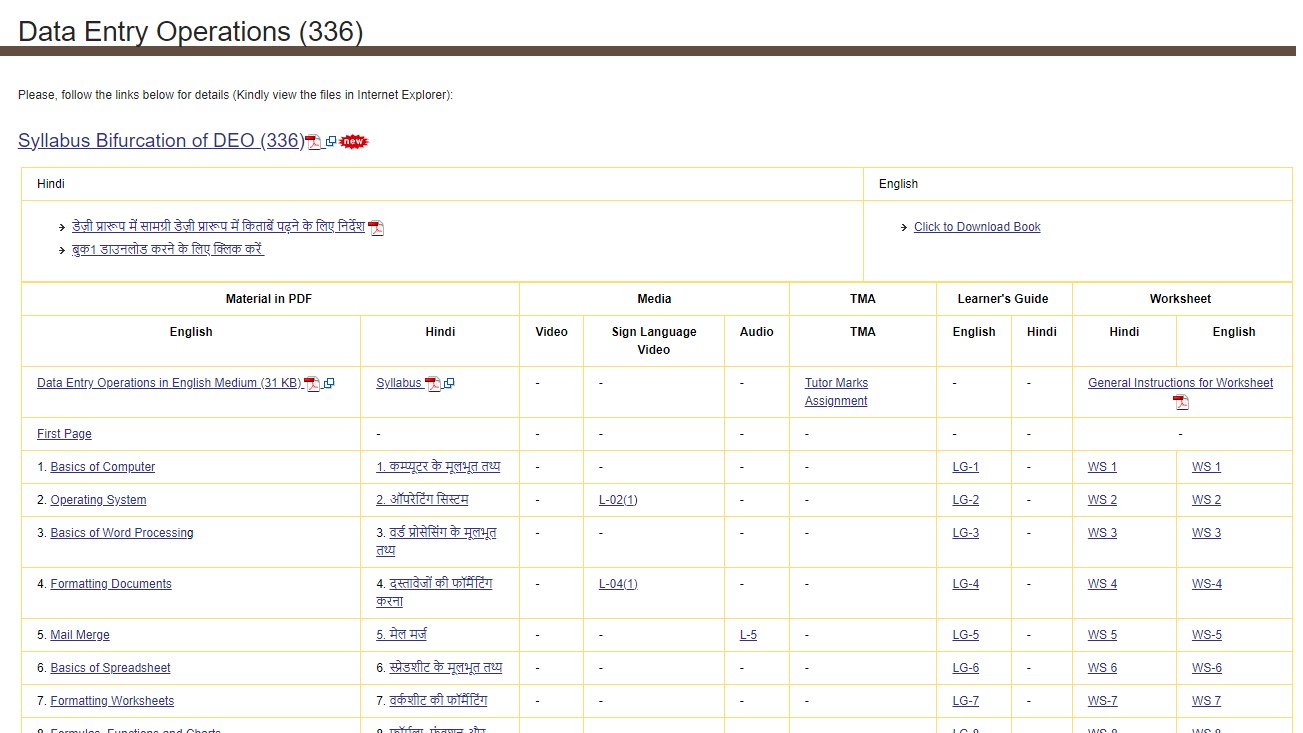Click PDF icon under General Instructions for Worksheet
This screenshot has height=733, width=1303.
point(1181,402)
